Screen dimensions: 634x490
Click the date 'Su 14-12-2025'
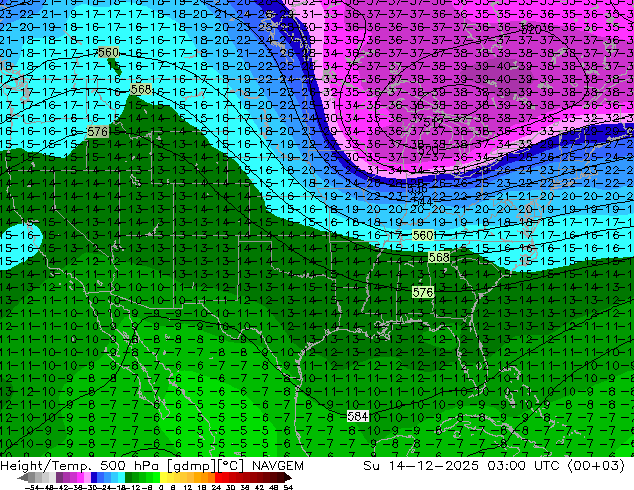tap(421, 466)
